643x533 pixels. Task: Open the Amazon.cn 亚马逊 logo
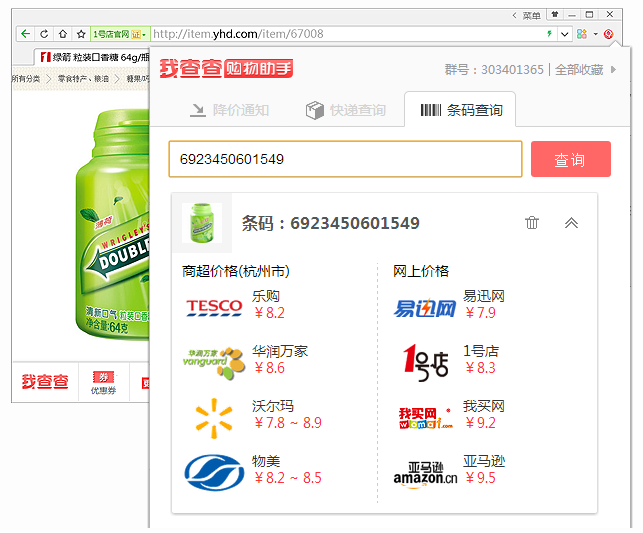425,473
